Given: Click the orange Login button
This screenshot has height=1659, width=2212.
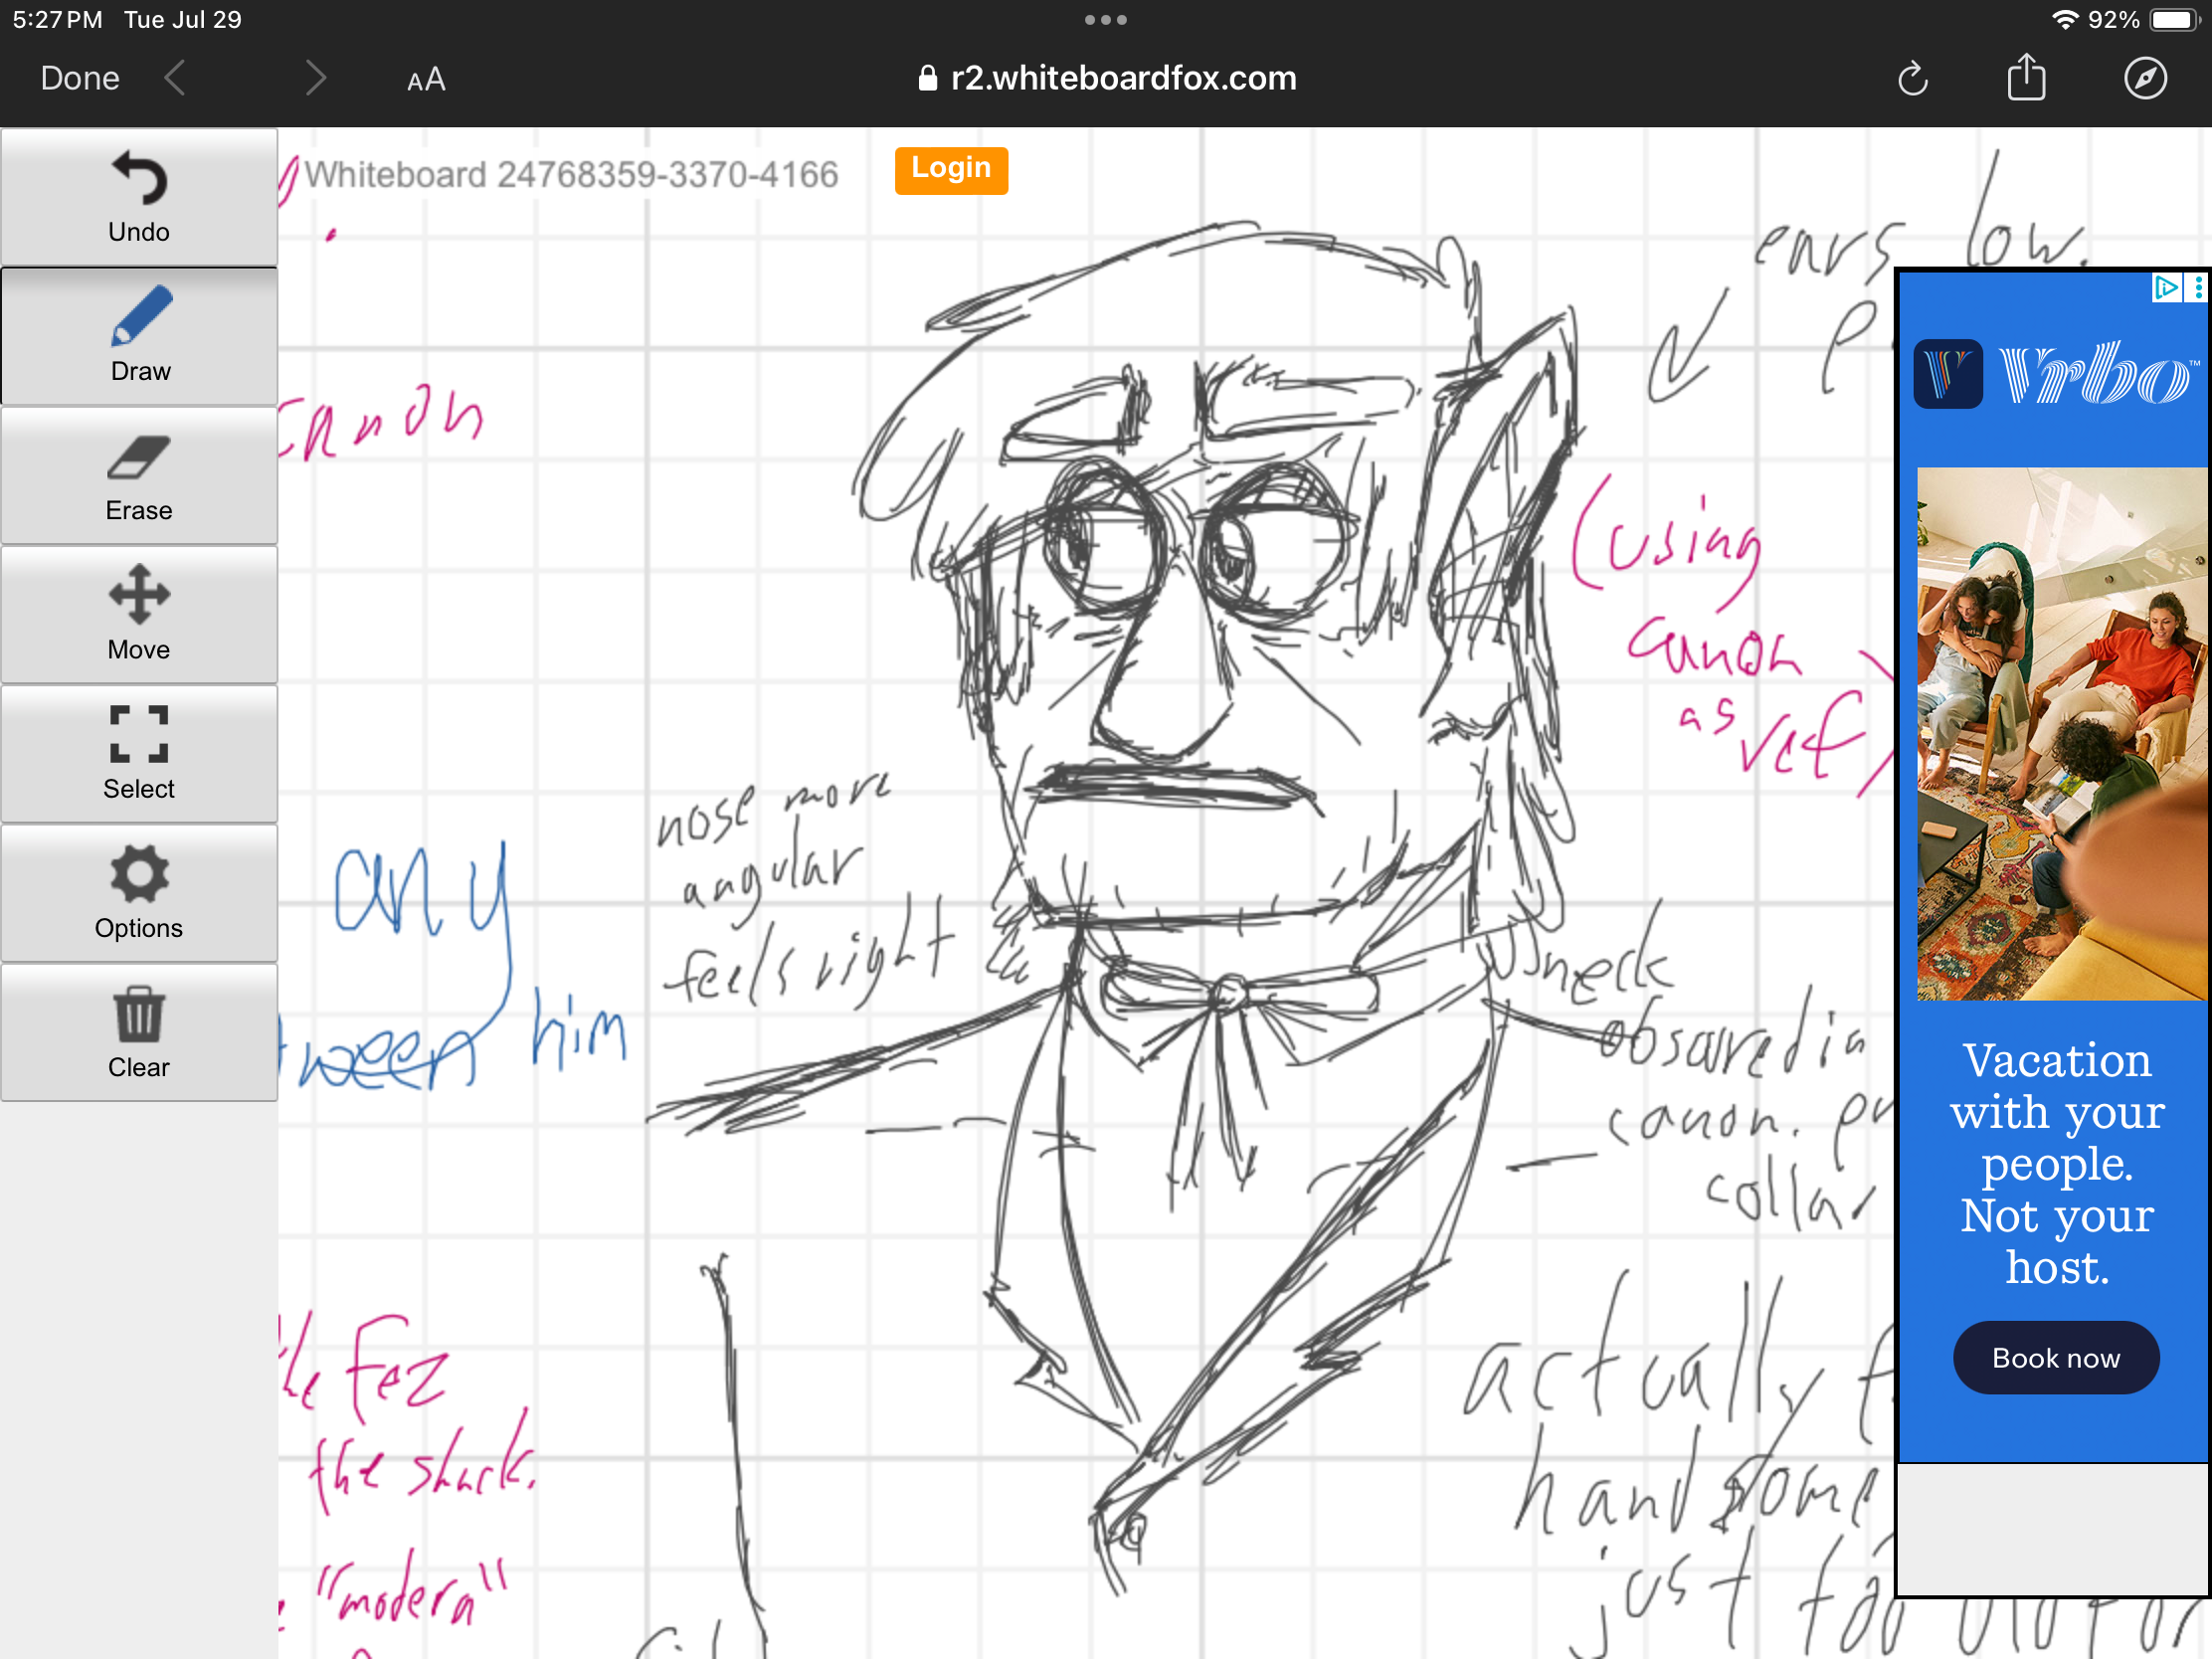Looking at the screenshot, I should (950, 169).
